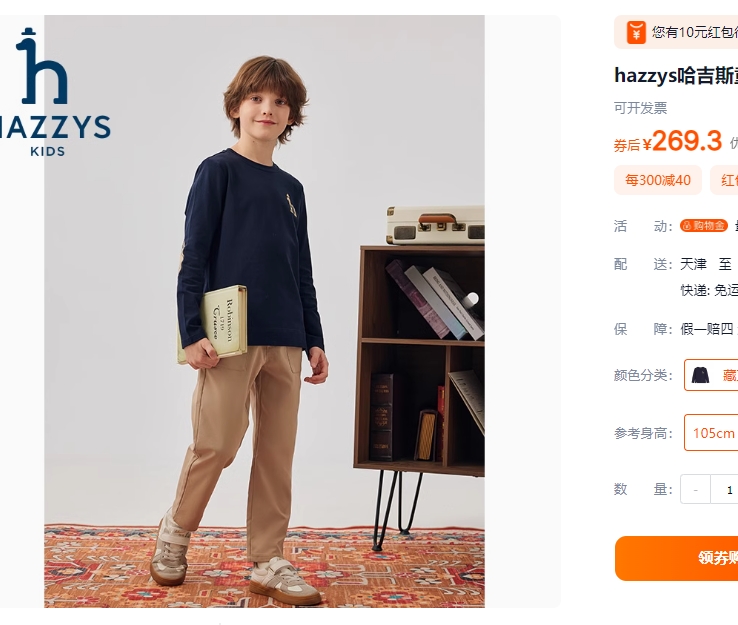
Task: Click the red envelope coupon icon
Action: pos(636,32)
